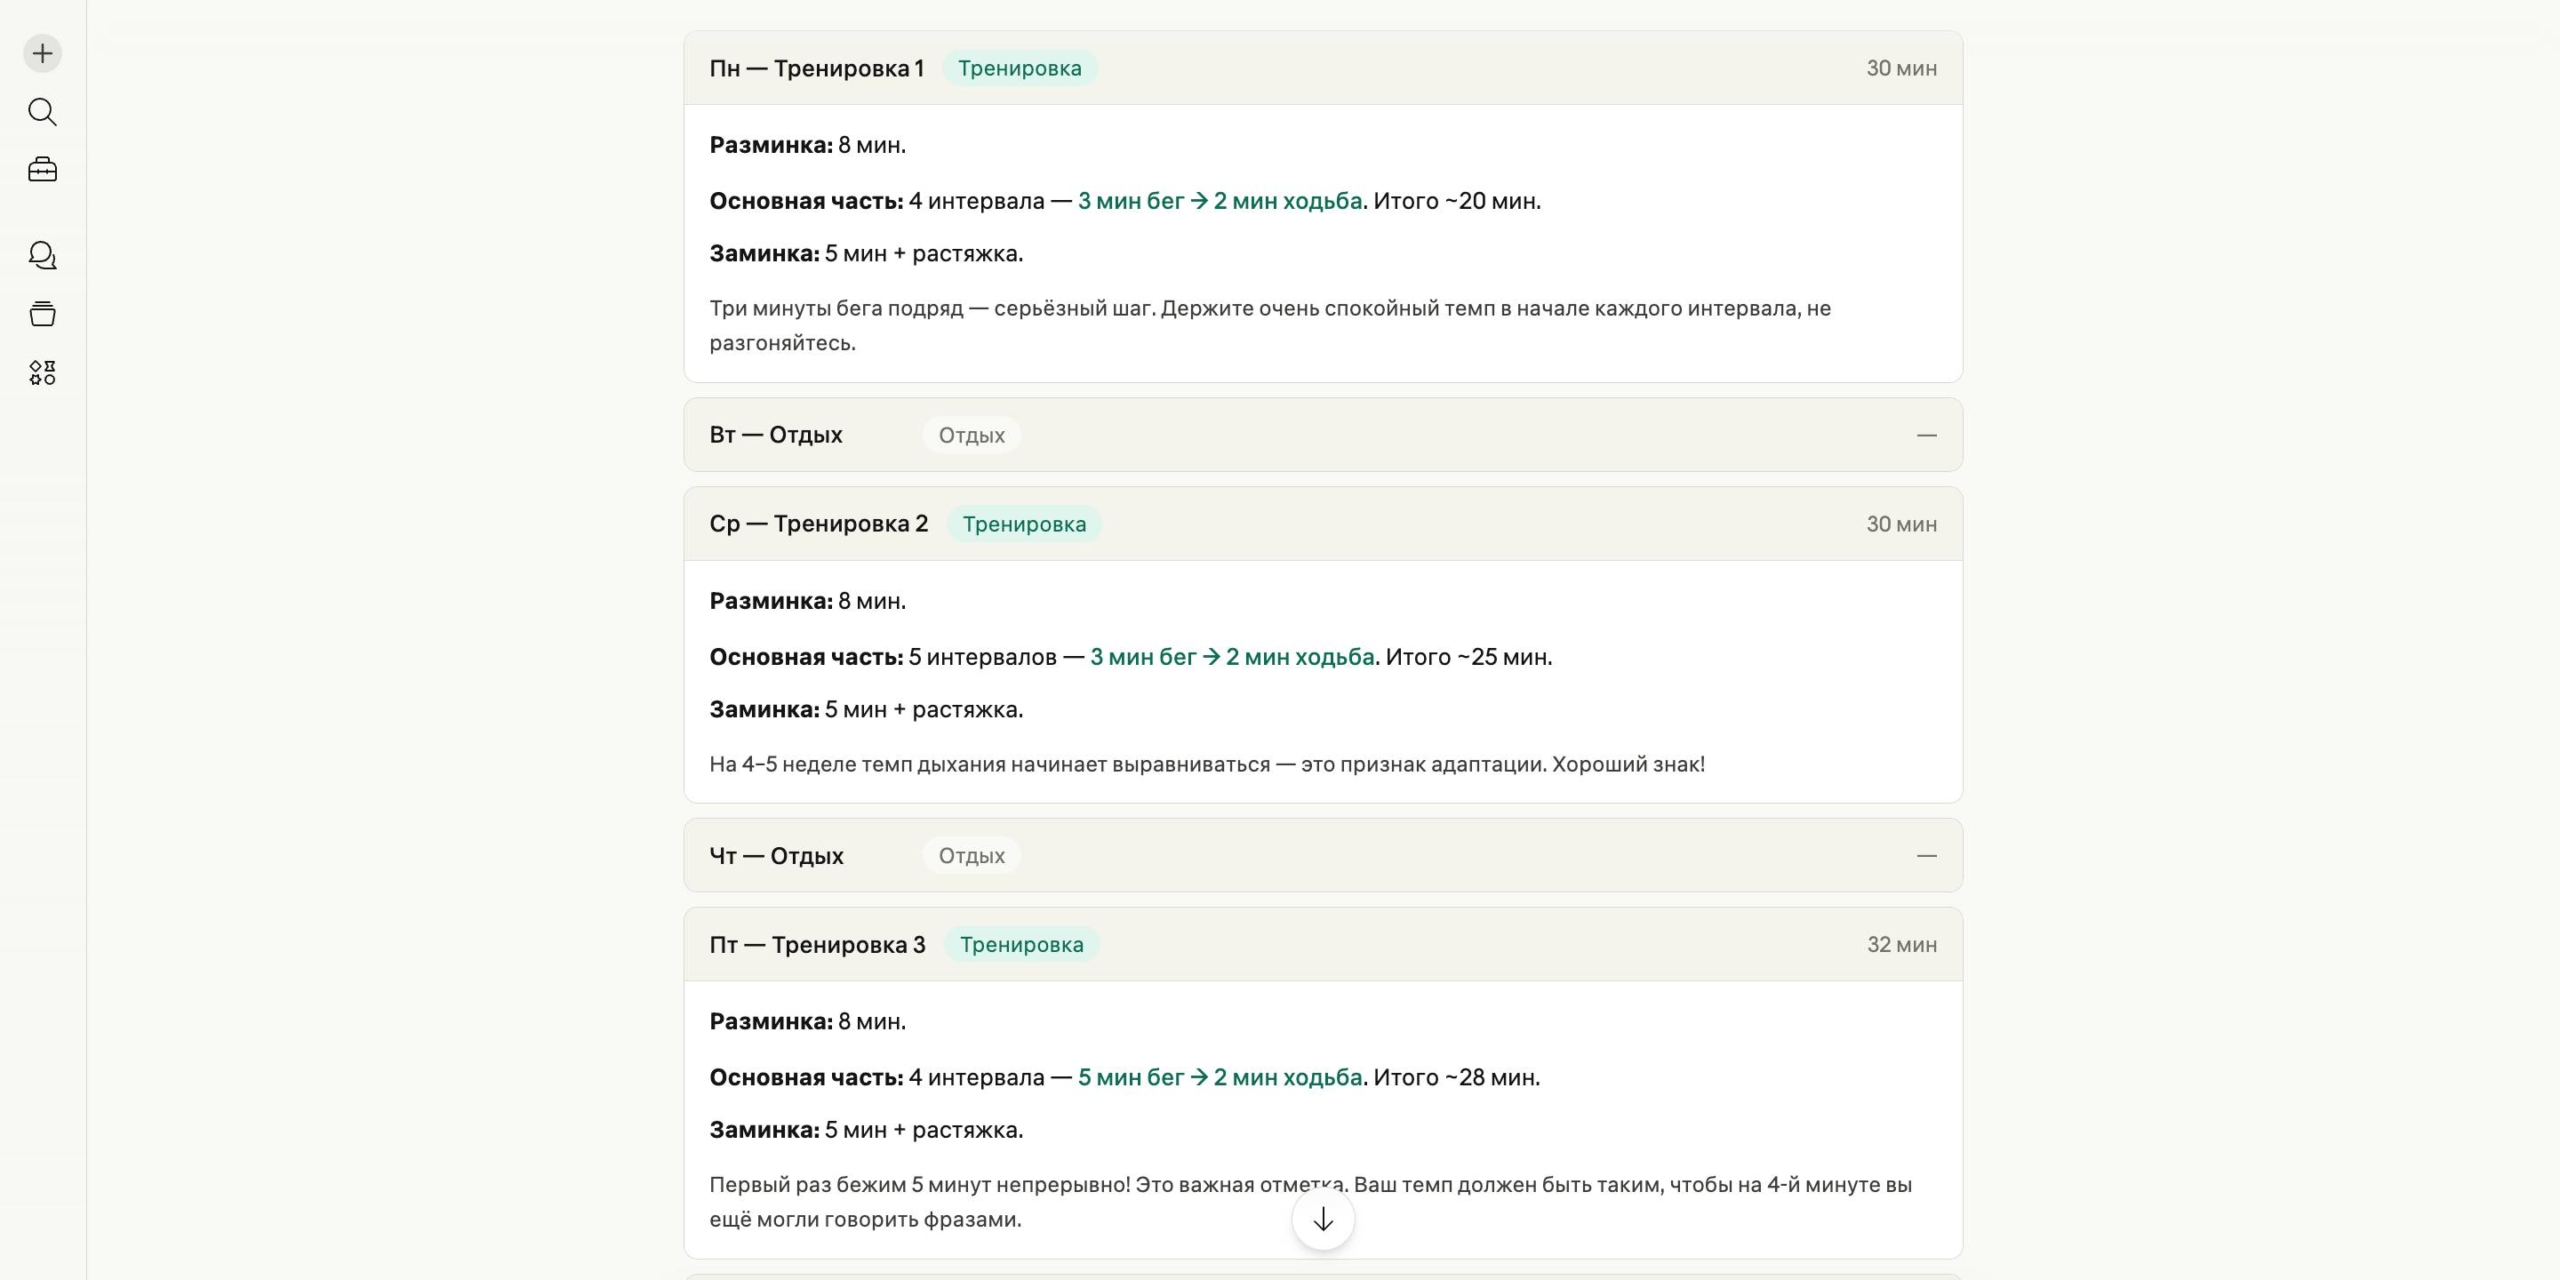2560x1280 pixels.
Task: Open the toolbox icon in sidebar
Action: (x=42, y=170)
